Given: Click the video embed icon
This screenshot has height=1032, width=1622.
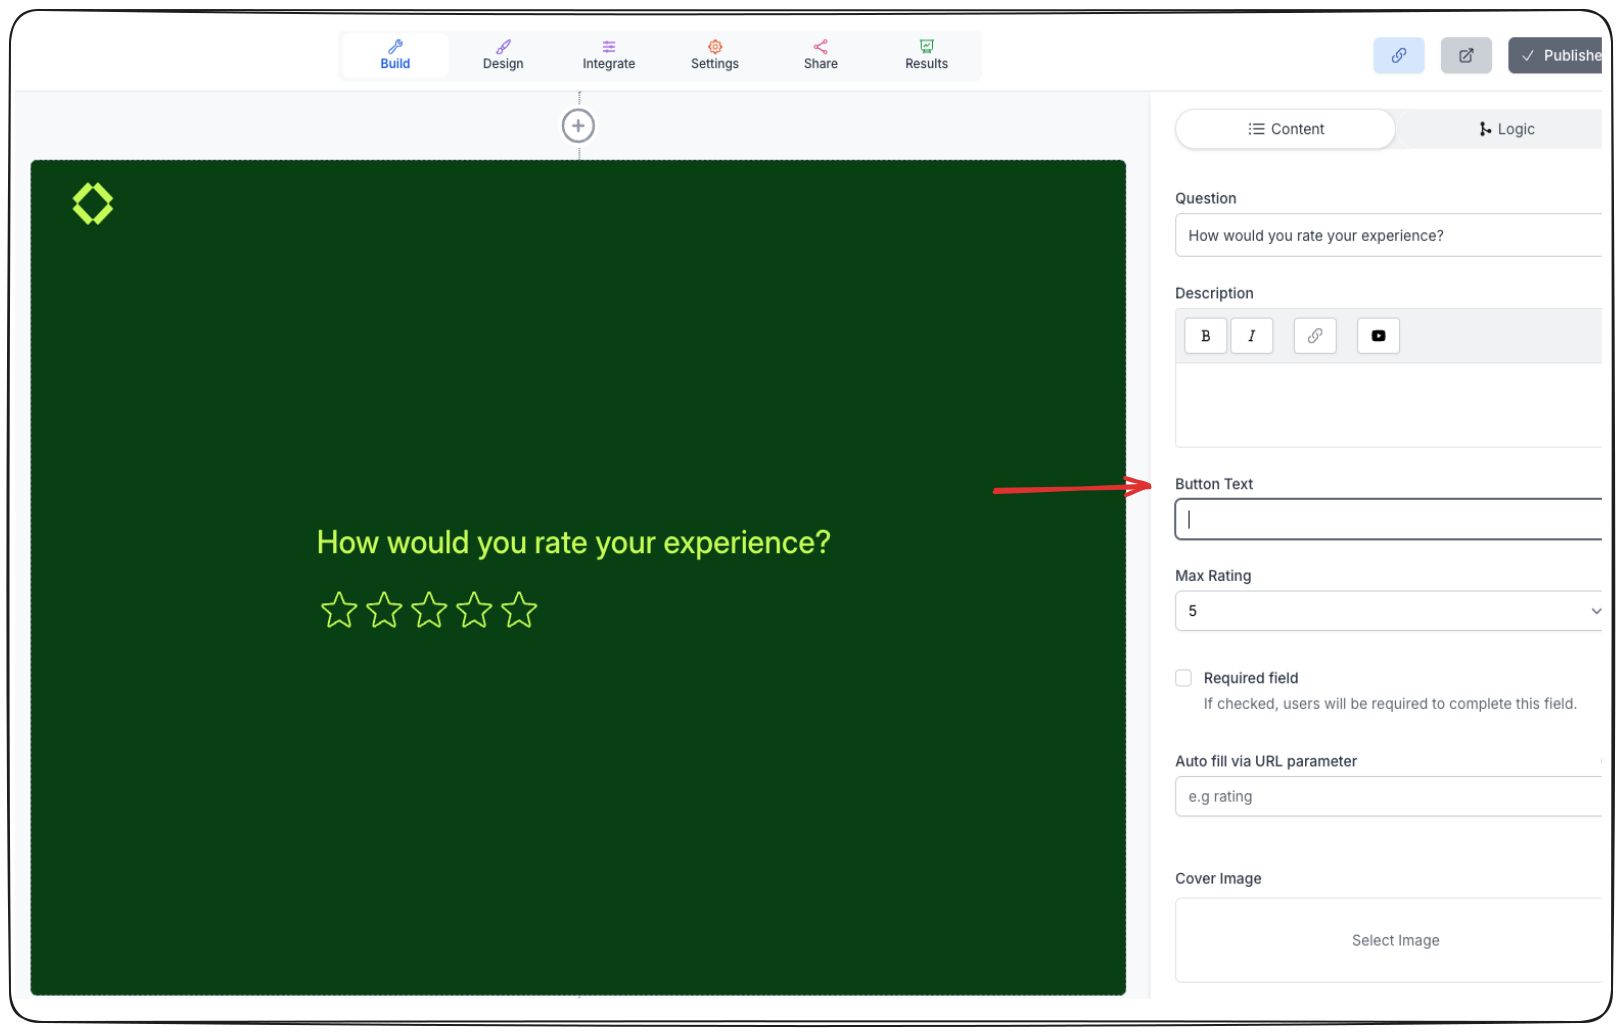Looking at the screenshot, I should tap(1378, 336).
